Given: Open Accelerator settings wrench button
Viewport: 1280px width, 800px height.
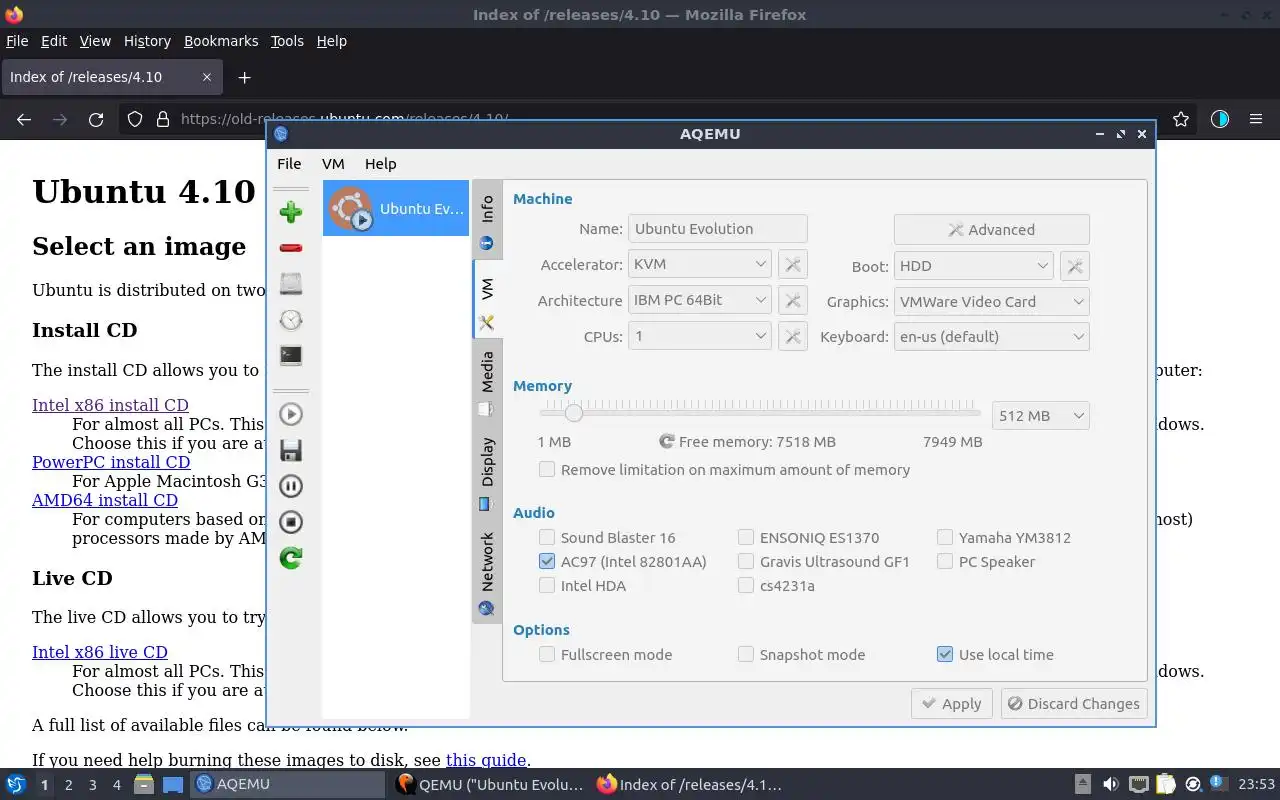Looking at the screenshot, I should point(792,265).
